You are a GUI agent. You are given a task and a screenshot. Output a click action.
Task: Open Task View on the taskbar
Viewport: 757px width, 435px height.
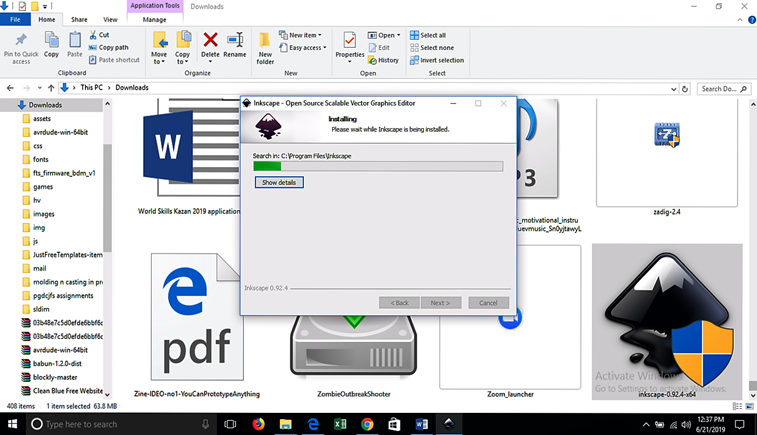(x=230, y=424)
